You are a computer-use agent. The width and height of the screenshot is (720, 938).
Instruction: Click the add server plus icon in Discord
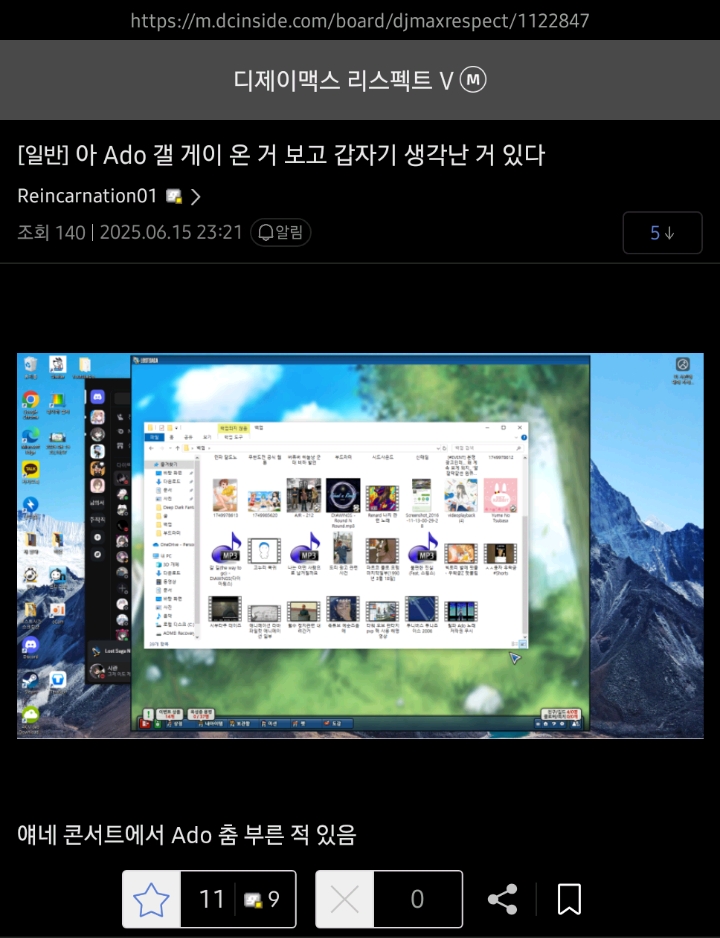pos(97,537)
